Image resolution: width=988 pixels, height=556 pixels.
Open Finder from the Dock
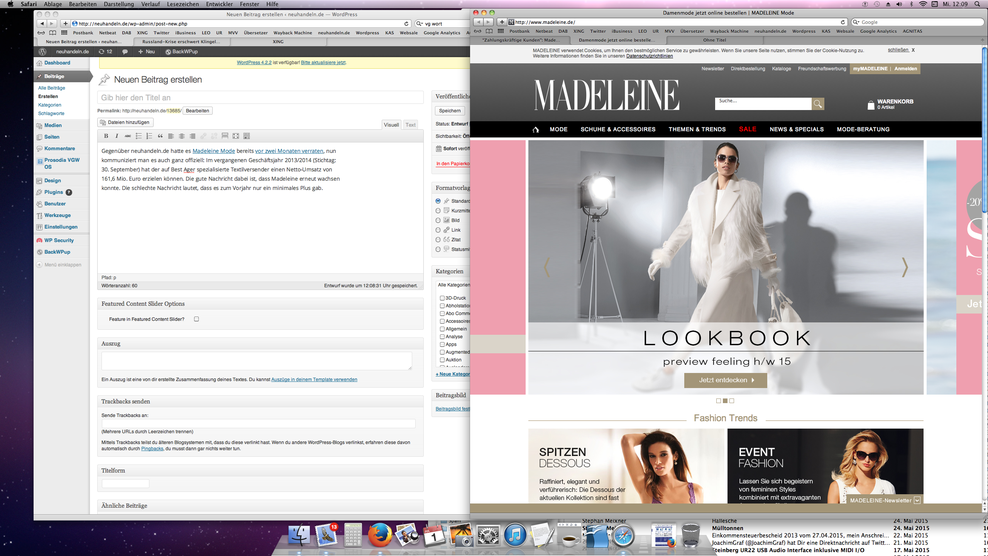[299, 535]
